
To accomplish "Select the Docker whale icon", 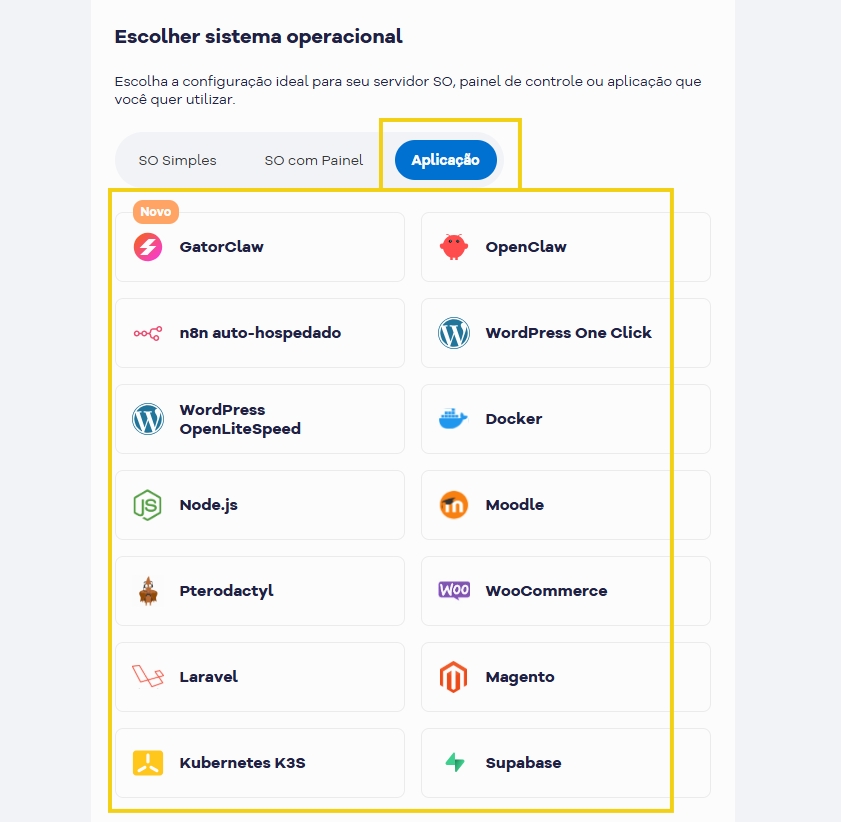I will pos(453,418).
